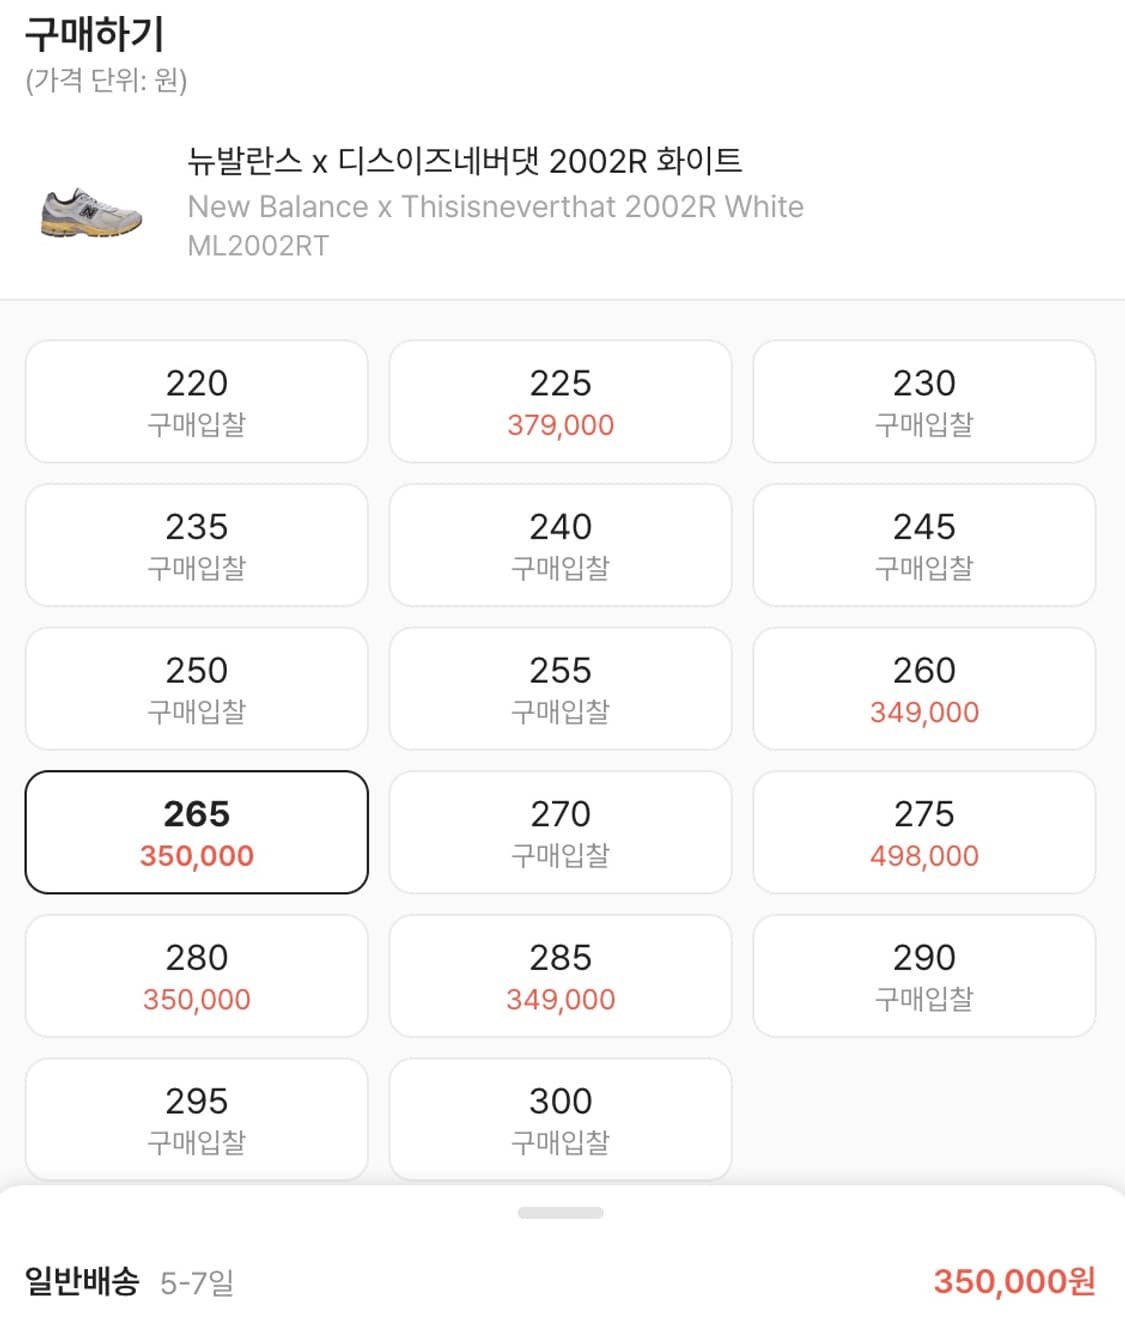Select size 300 bid button

point(560,1119)
